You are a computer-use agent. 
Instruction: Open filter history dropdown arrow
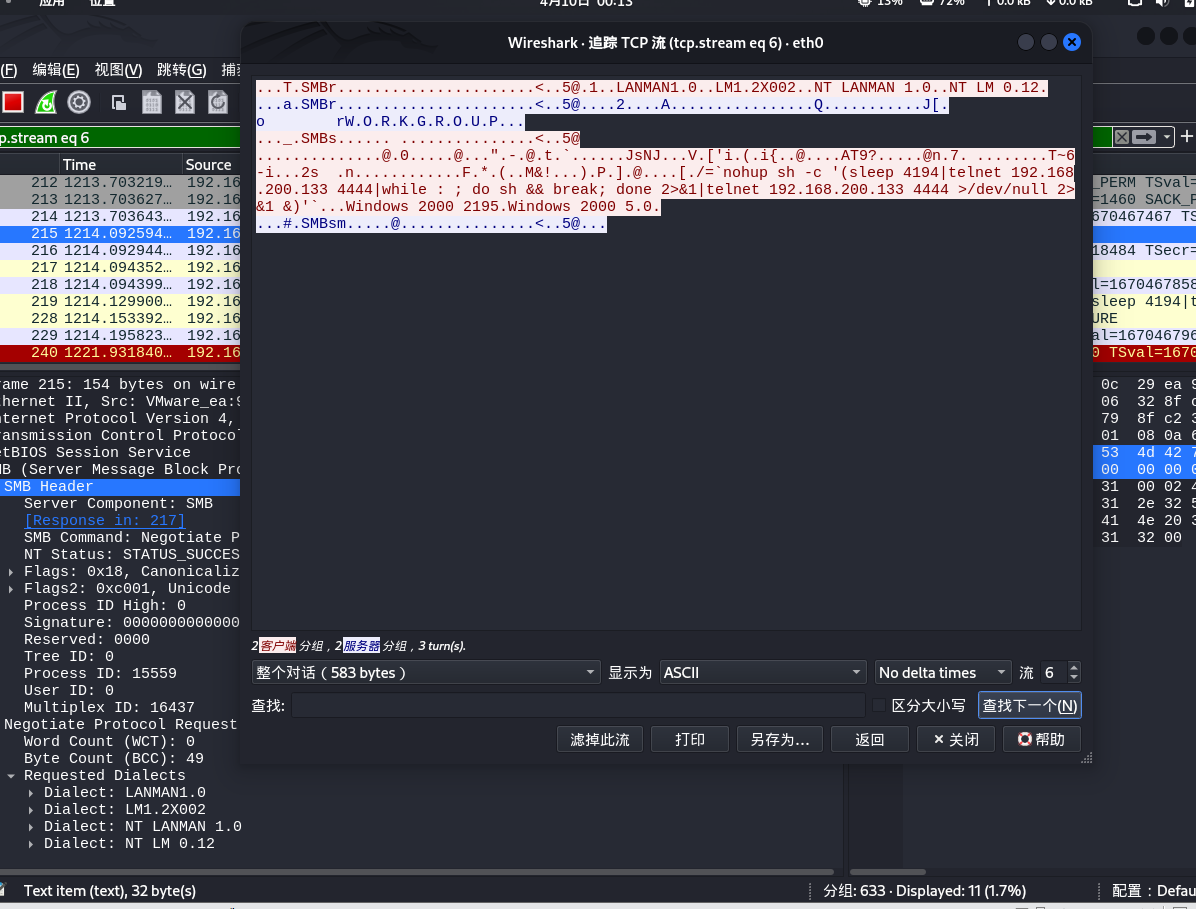[x=1166, y=137]
